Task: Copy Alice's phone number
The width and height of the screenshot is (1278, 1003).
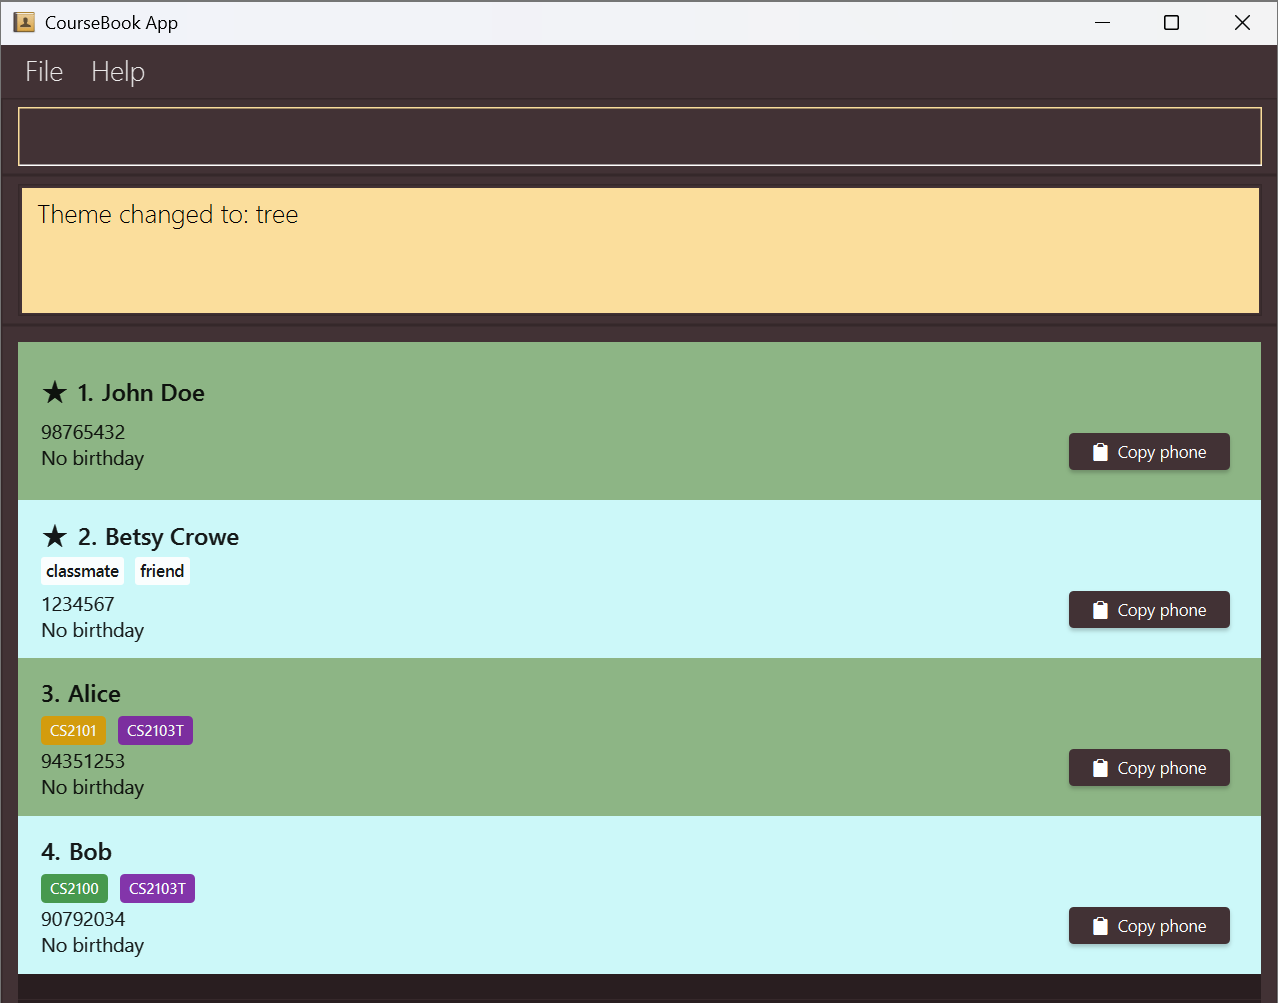Action: tap(1149, 768)
